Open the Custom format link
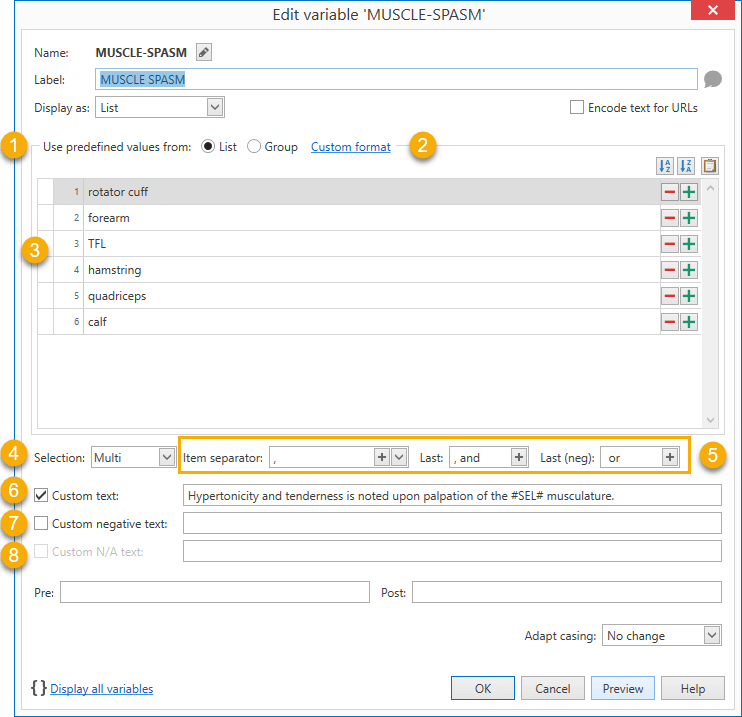The height and width of the screenshot is (717, 742). coord(350,147)
